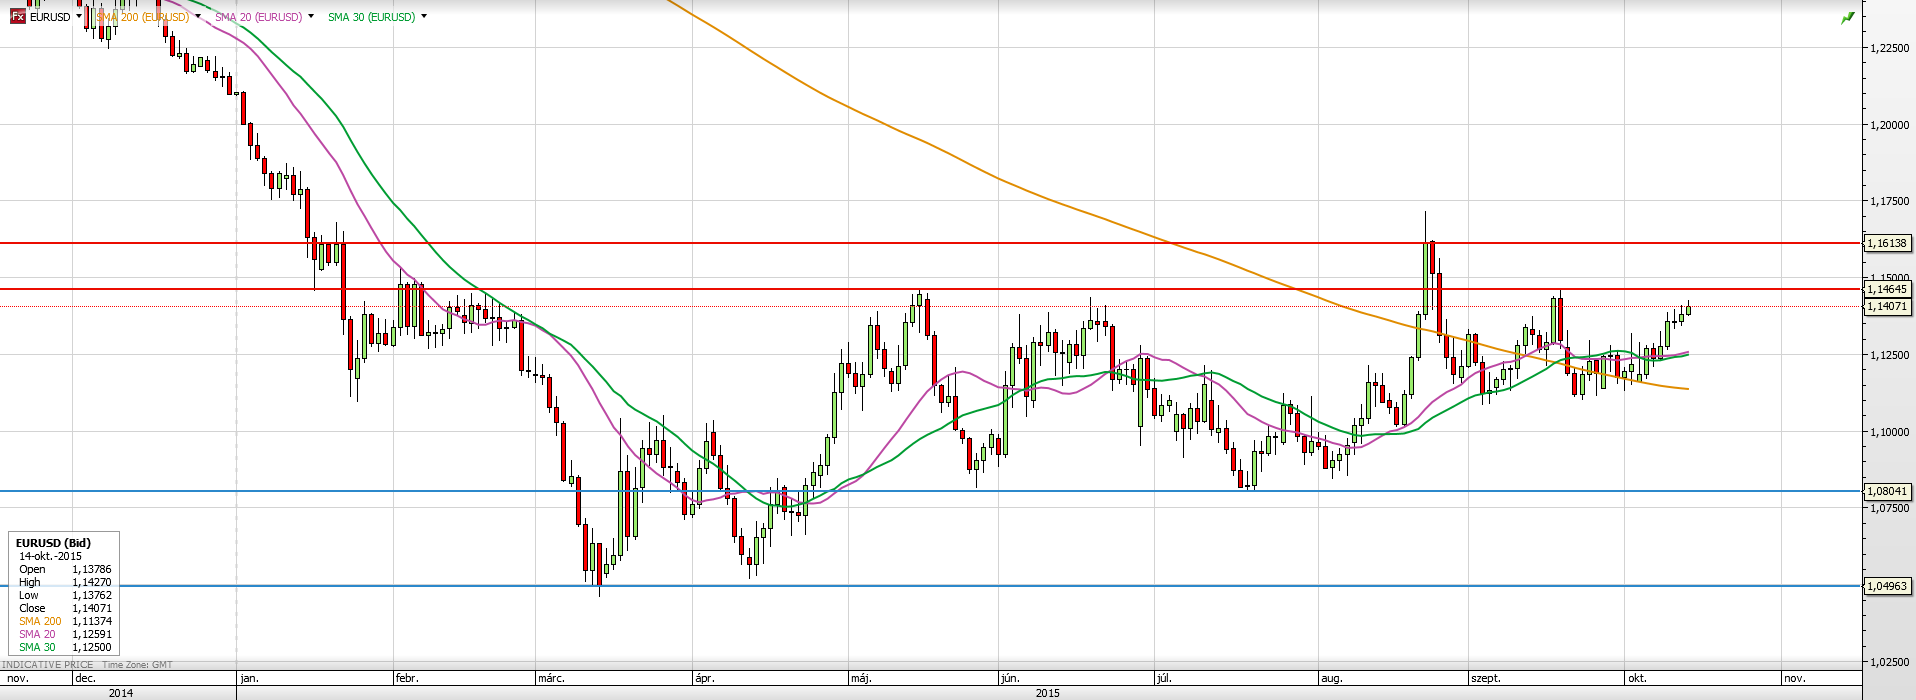Select the 1,14071 current price tag
Viewport: 1916px width, 700px height.
(x=1887, y=306)
